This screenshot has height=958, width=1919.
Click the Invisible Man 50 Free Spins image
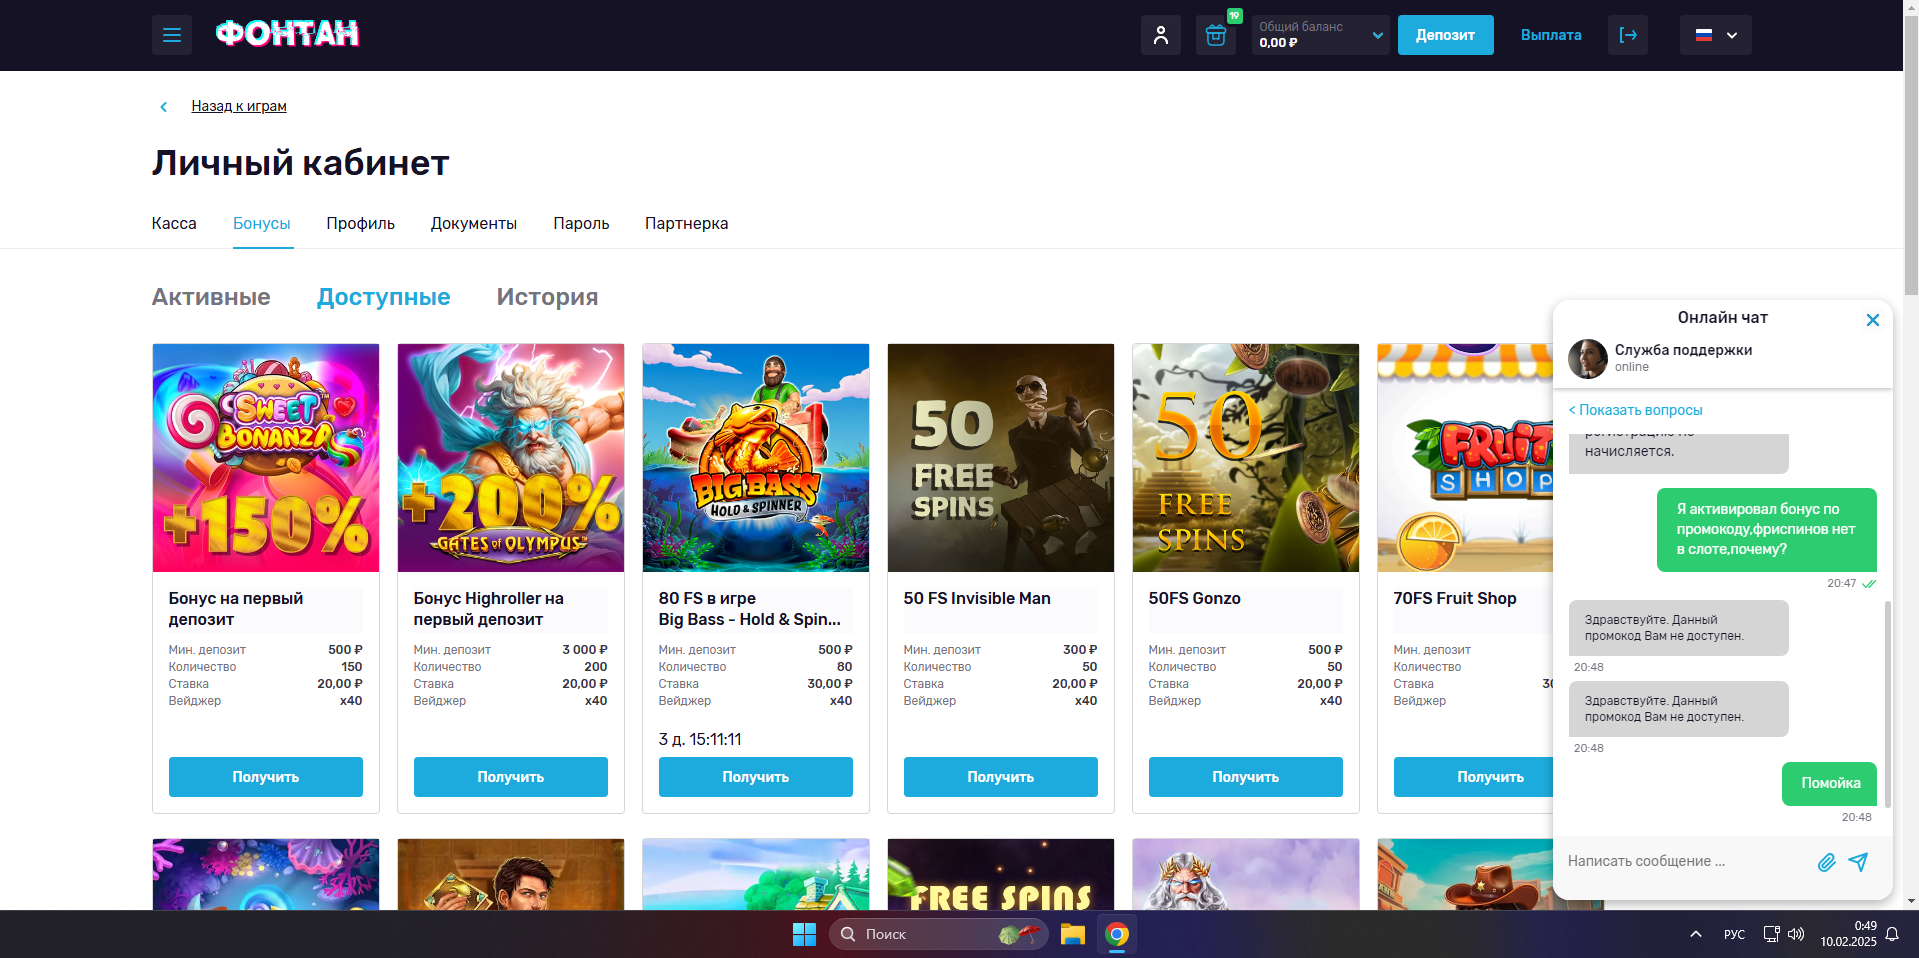(1001, 458)
